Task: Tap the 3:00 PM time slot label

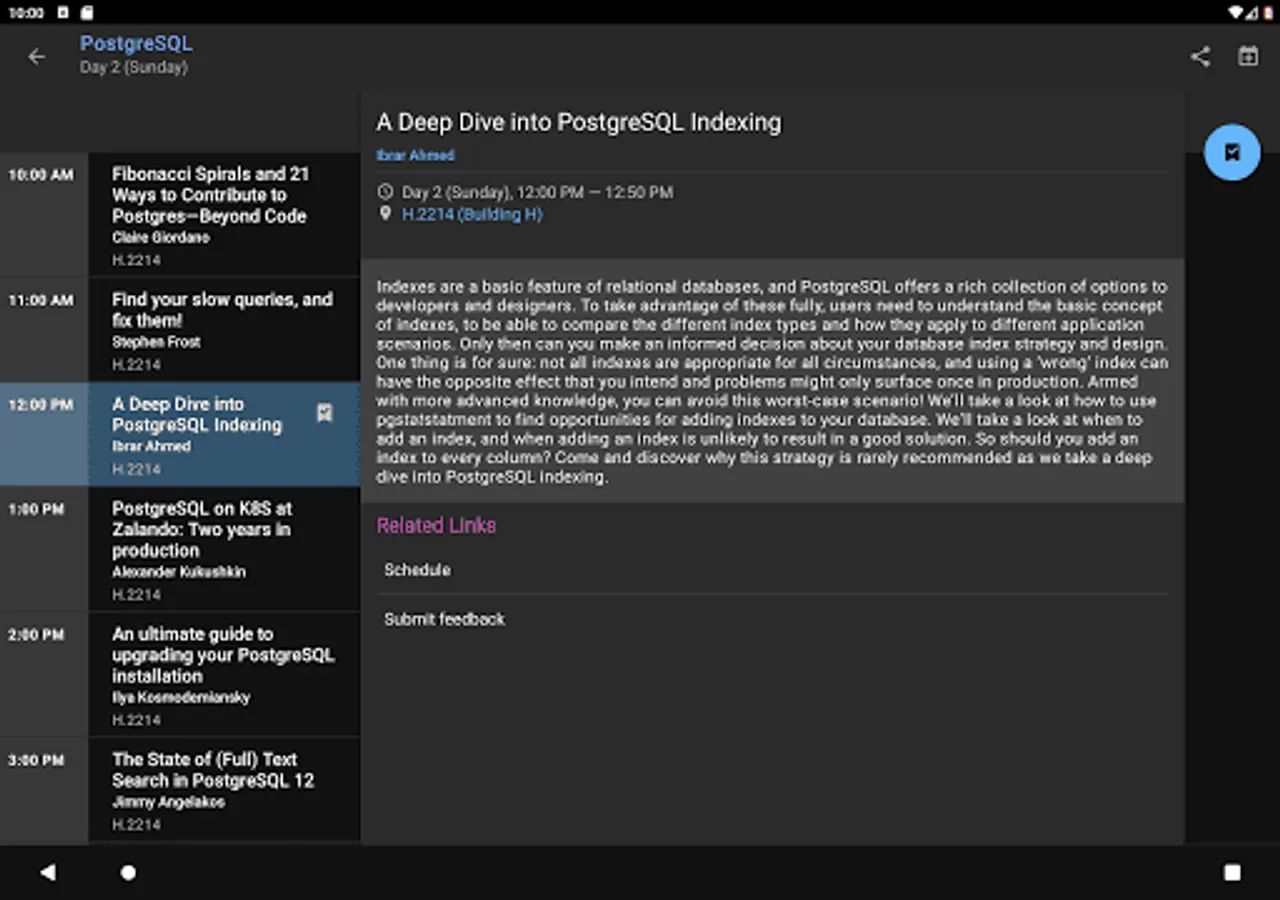Action: click(36, 760)
